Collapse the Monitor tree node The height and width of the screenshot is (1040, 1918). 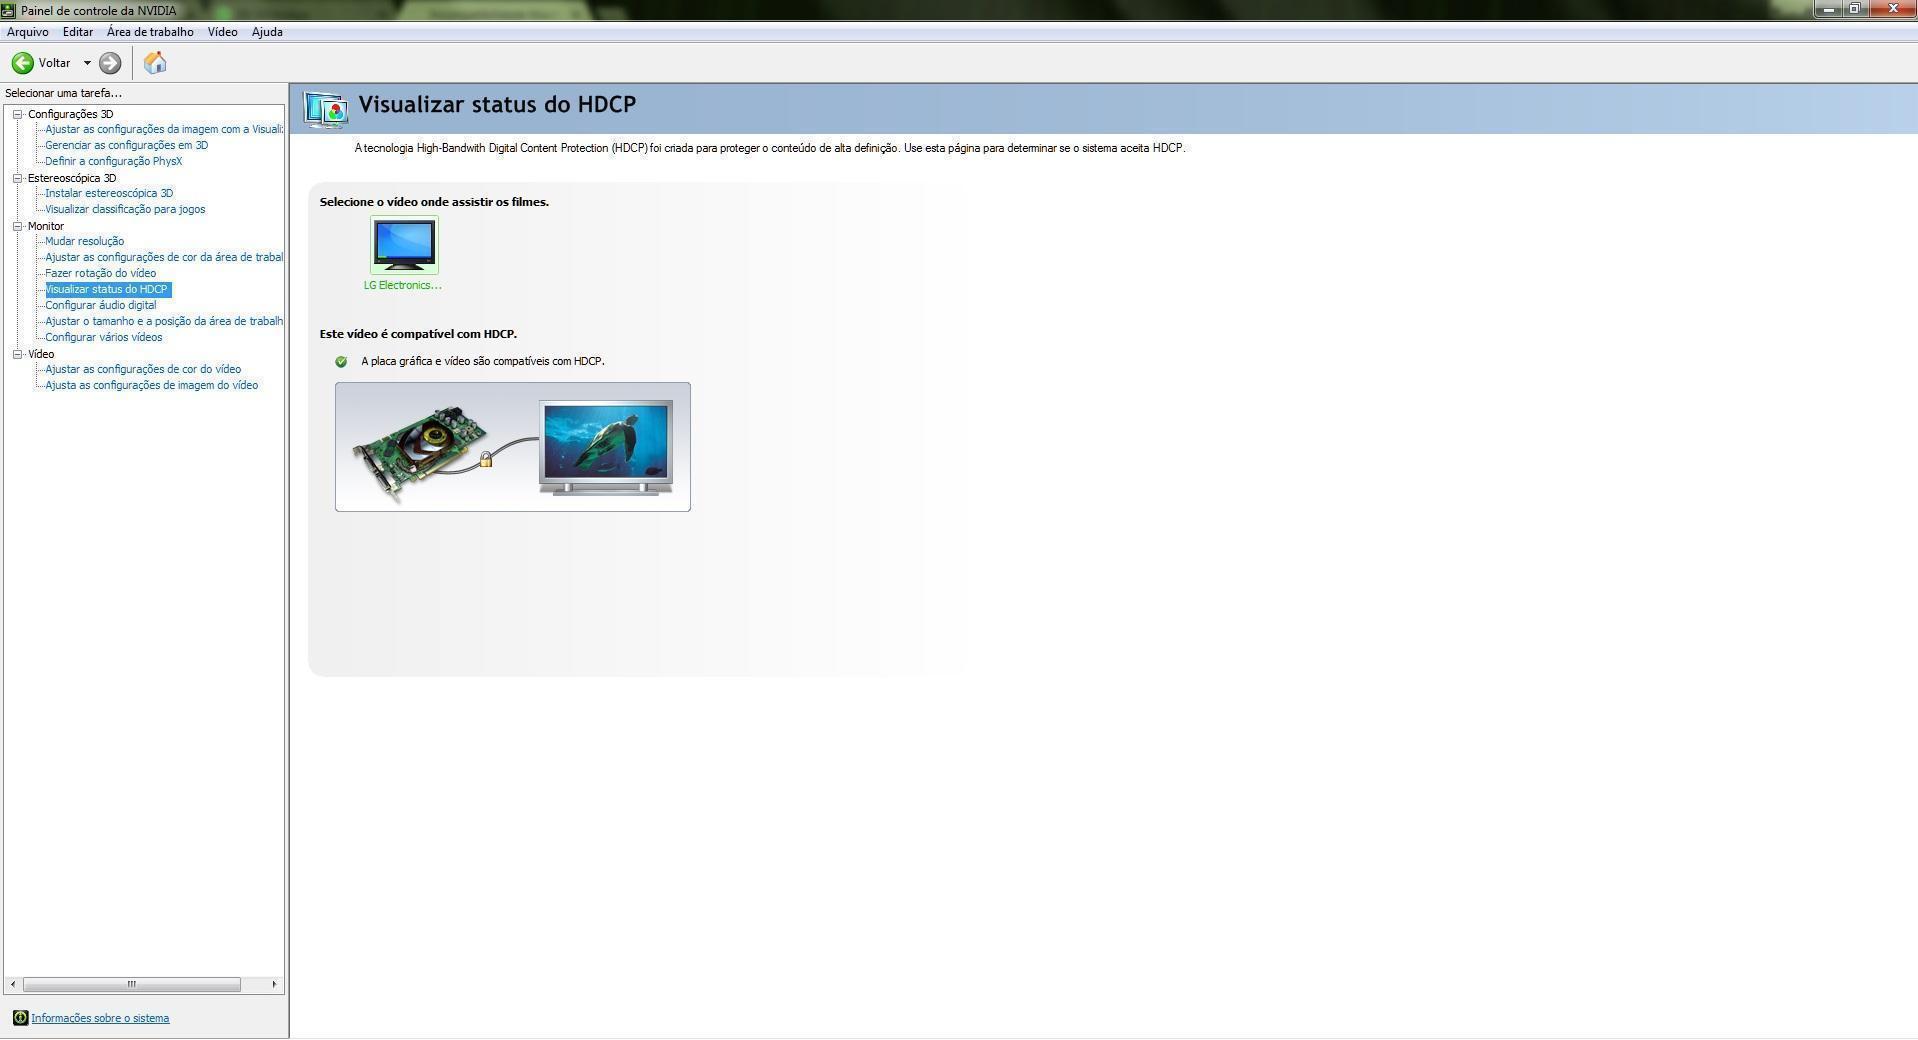click(17, 226)
